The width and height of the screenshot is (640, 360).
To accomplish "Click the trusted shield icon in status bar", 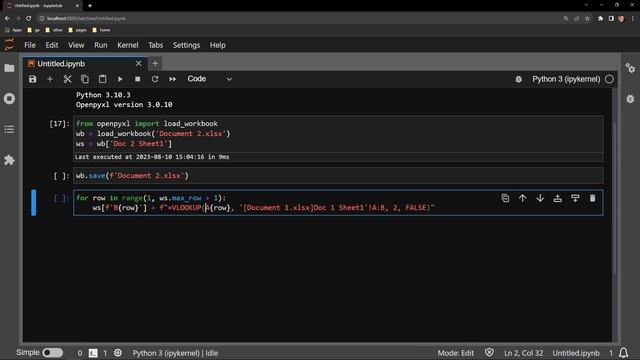I will (489, 353).
